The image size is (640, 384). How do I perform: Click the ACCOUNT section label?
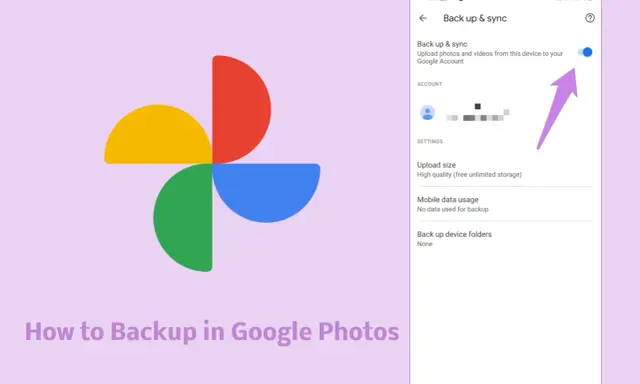429,84
